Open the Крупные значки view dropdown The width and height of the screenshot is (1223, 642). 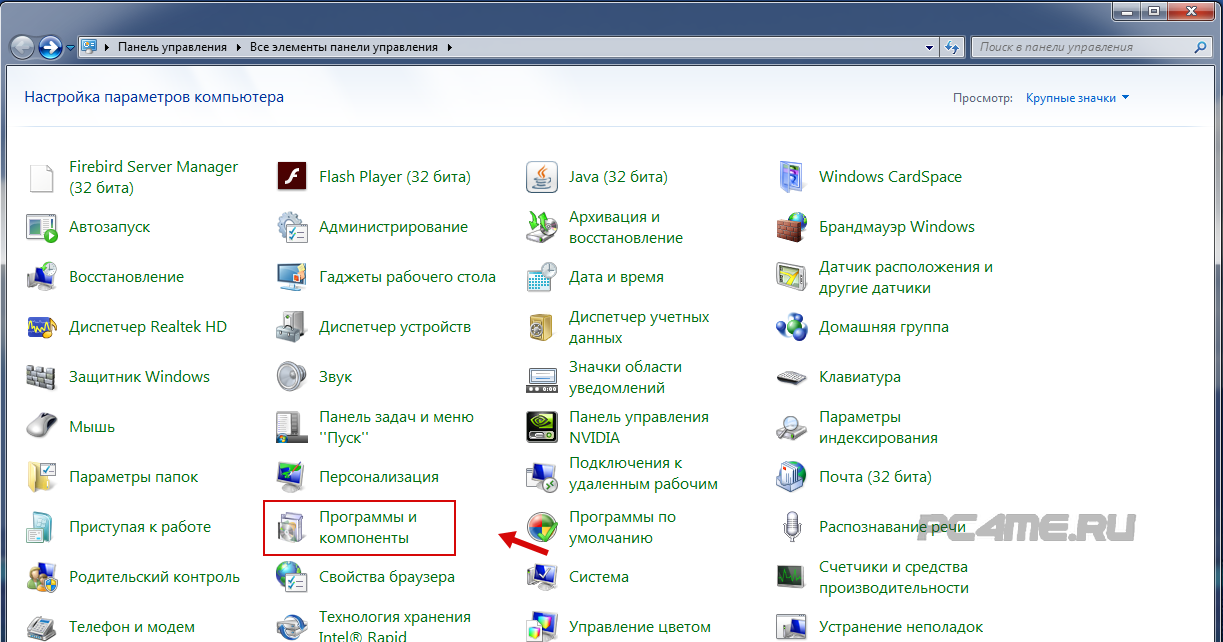[1077, 98]
